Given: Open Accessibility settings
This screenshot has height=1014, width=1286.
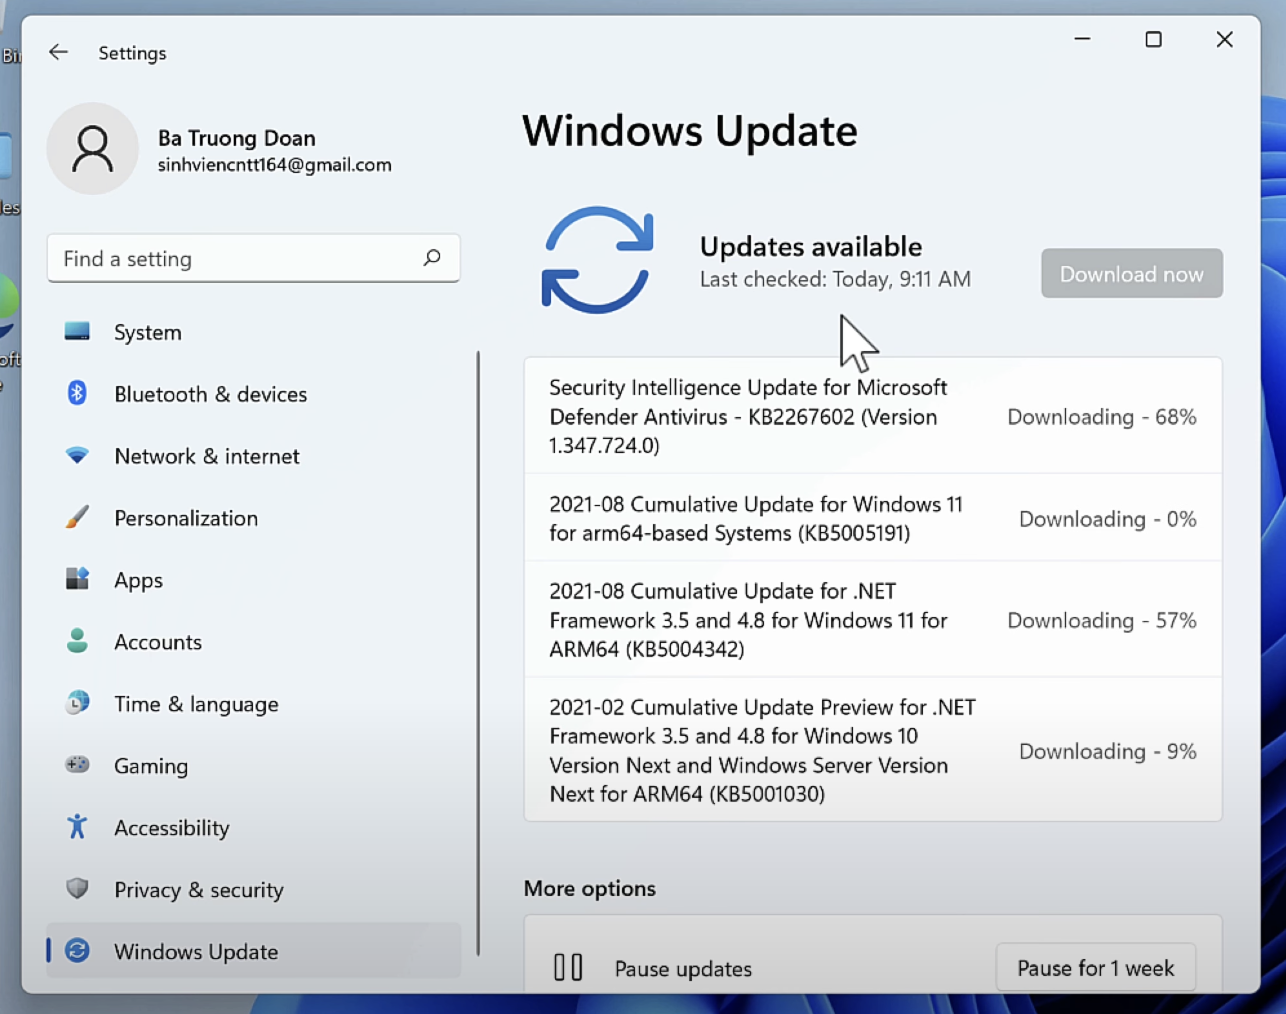Looking at the screenshot, I should (253, 828).
